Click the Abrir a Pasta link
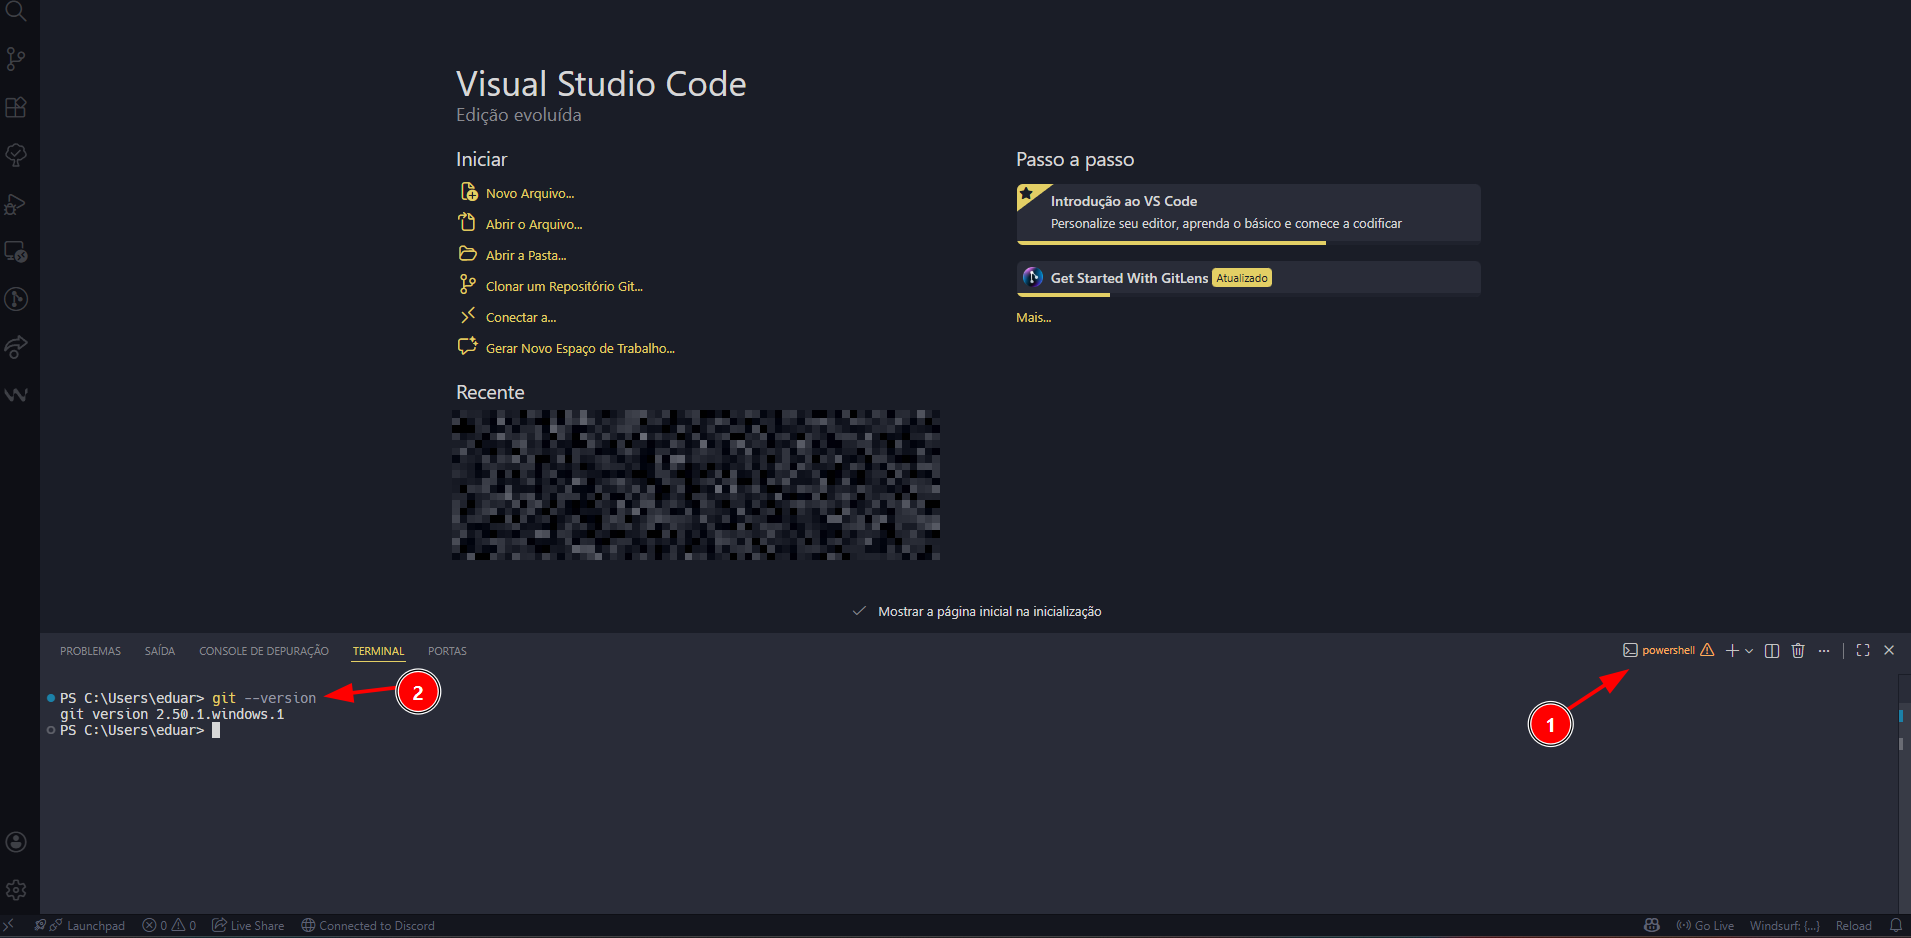 coord(525,256)
